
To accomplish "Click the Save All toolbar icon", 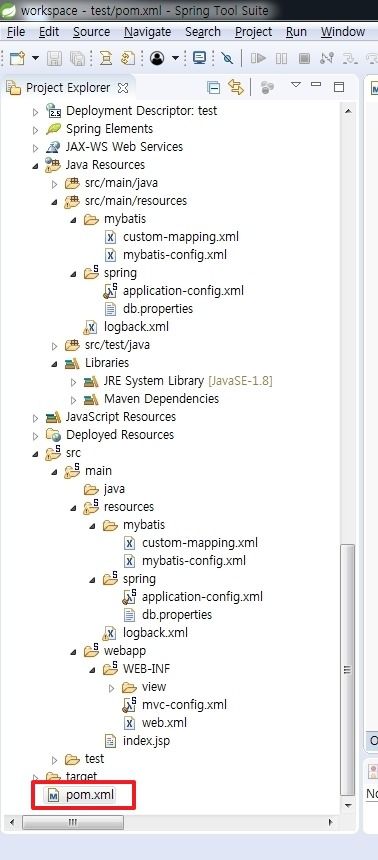I will [x=77, y=59].
